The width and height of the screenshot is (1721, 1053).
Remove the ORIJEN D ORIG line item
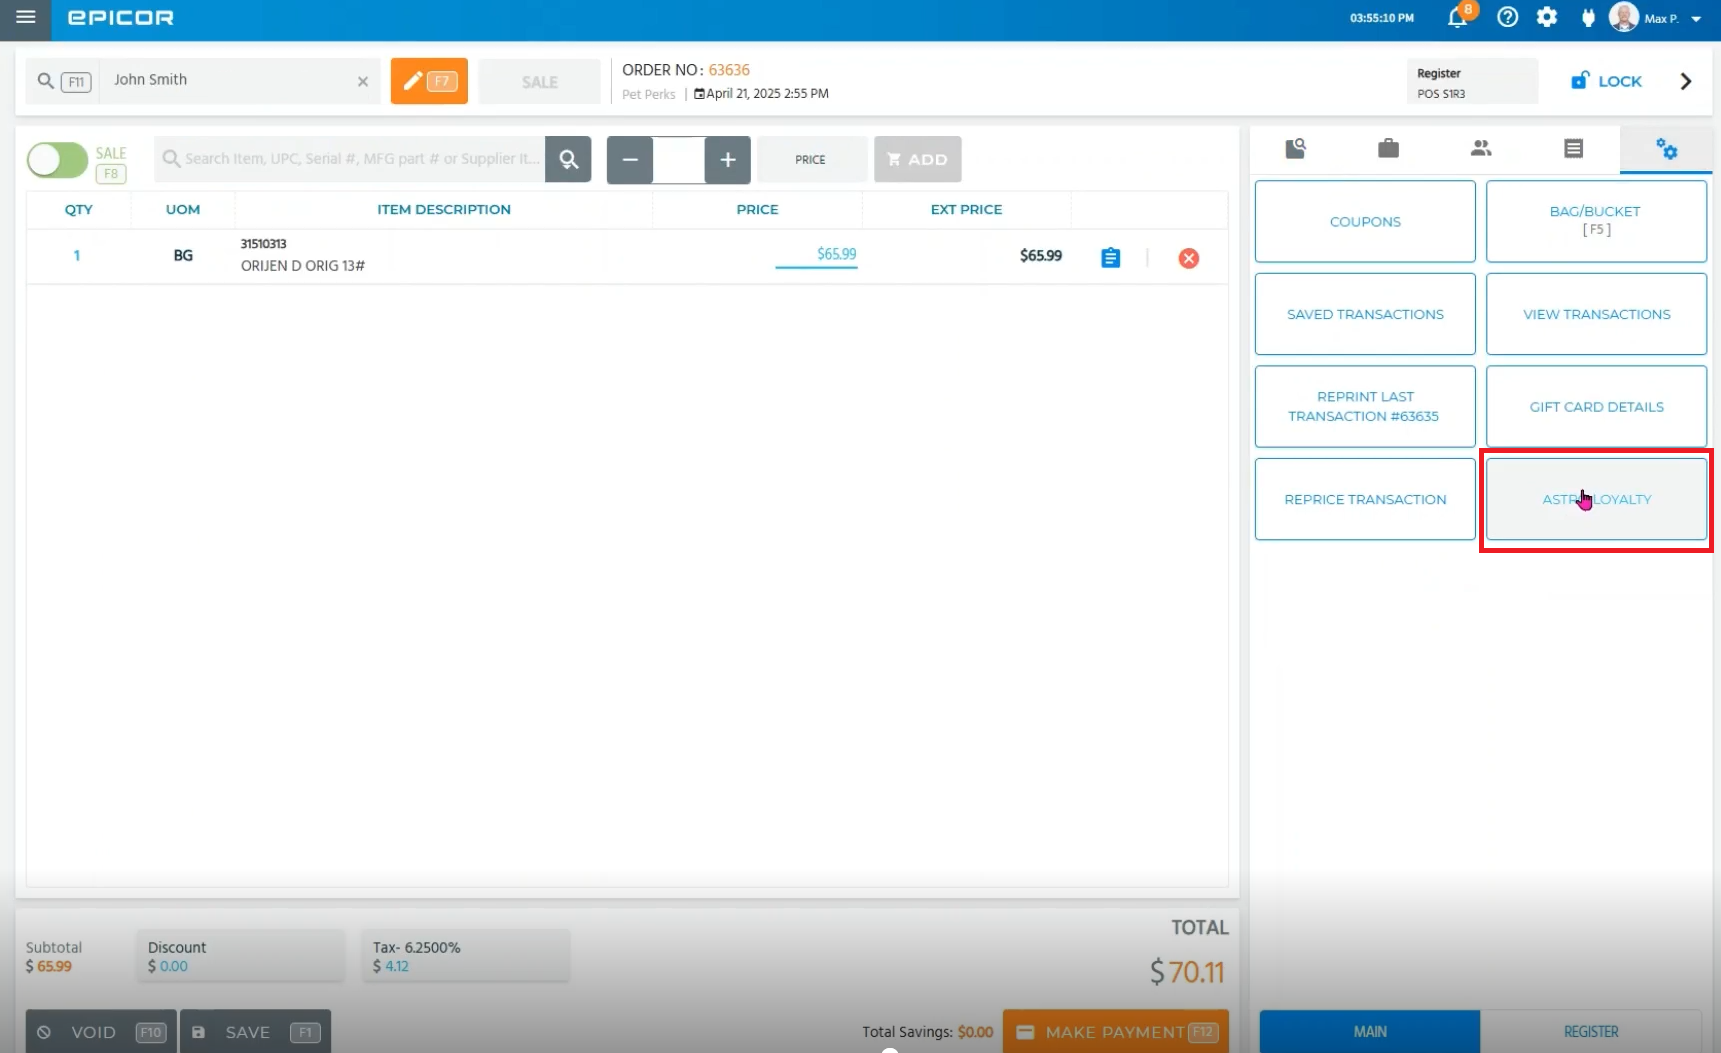click(x=1188, y=258)
